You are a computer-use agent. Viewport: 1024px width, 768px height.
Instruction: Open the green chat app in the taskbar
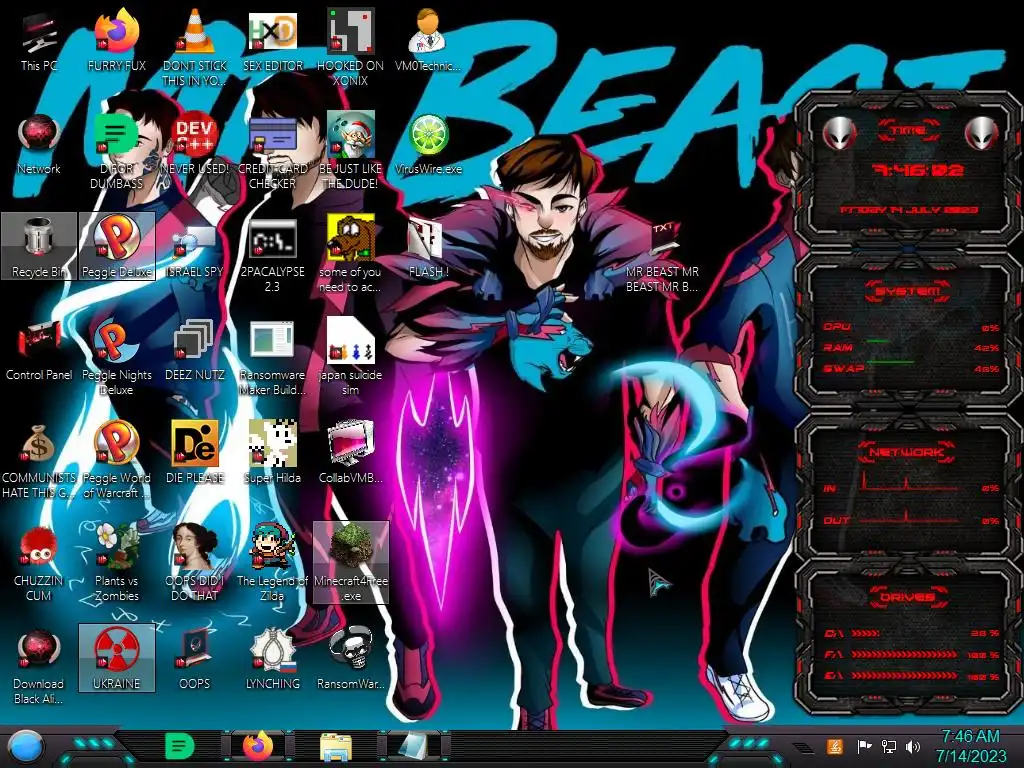click(180, 746)
